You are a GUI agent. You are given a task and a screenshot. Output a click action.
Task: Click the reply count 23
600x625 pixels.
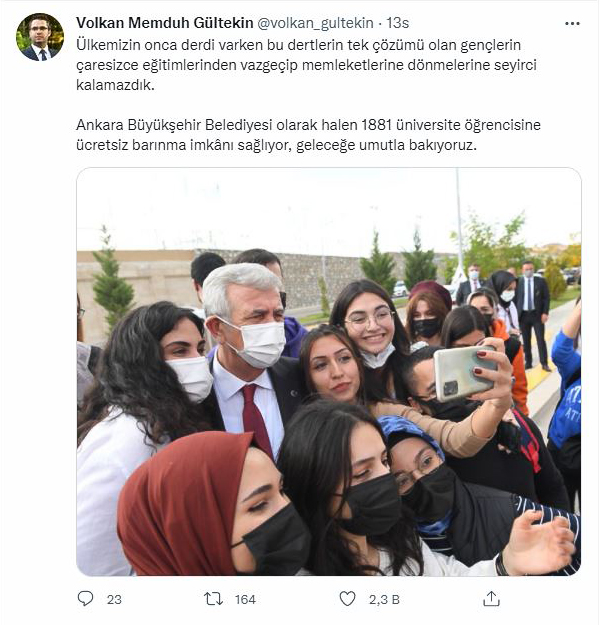pos(114,599)
